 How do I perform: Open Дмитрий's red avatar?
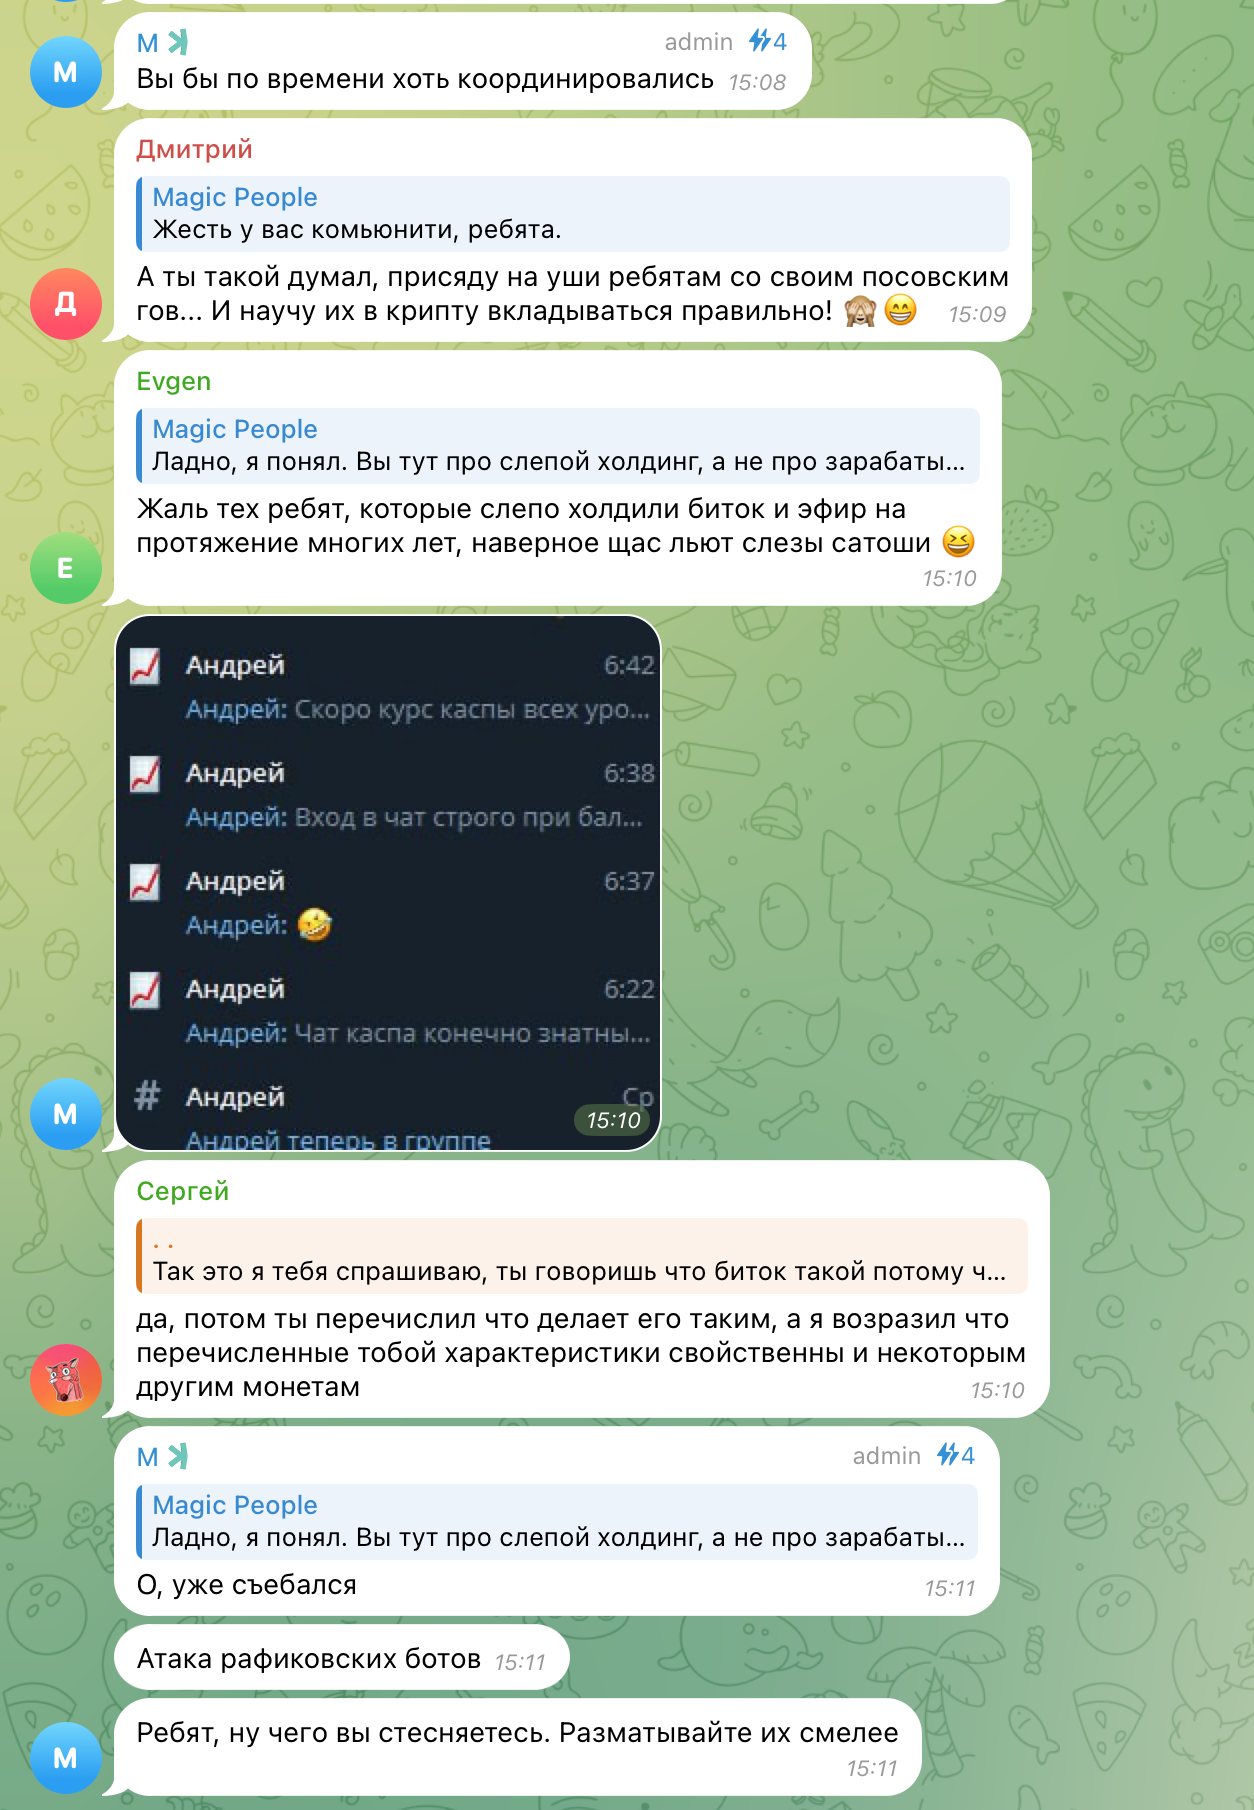pyautogui.click(x=65, y=304)
